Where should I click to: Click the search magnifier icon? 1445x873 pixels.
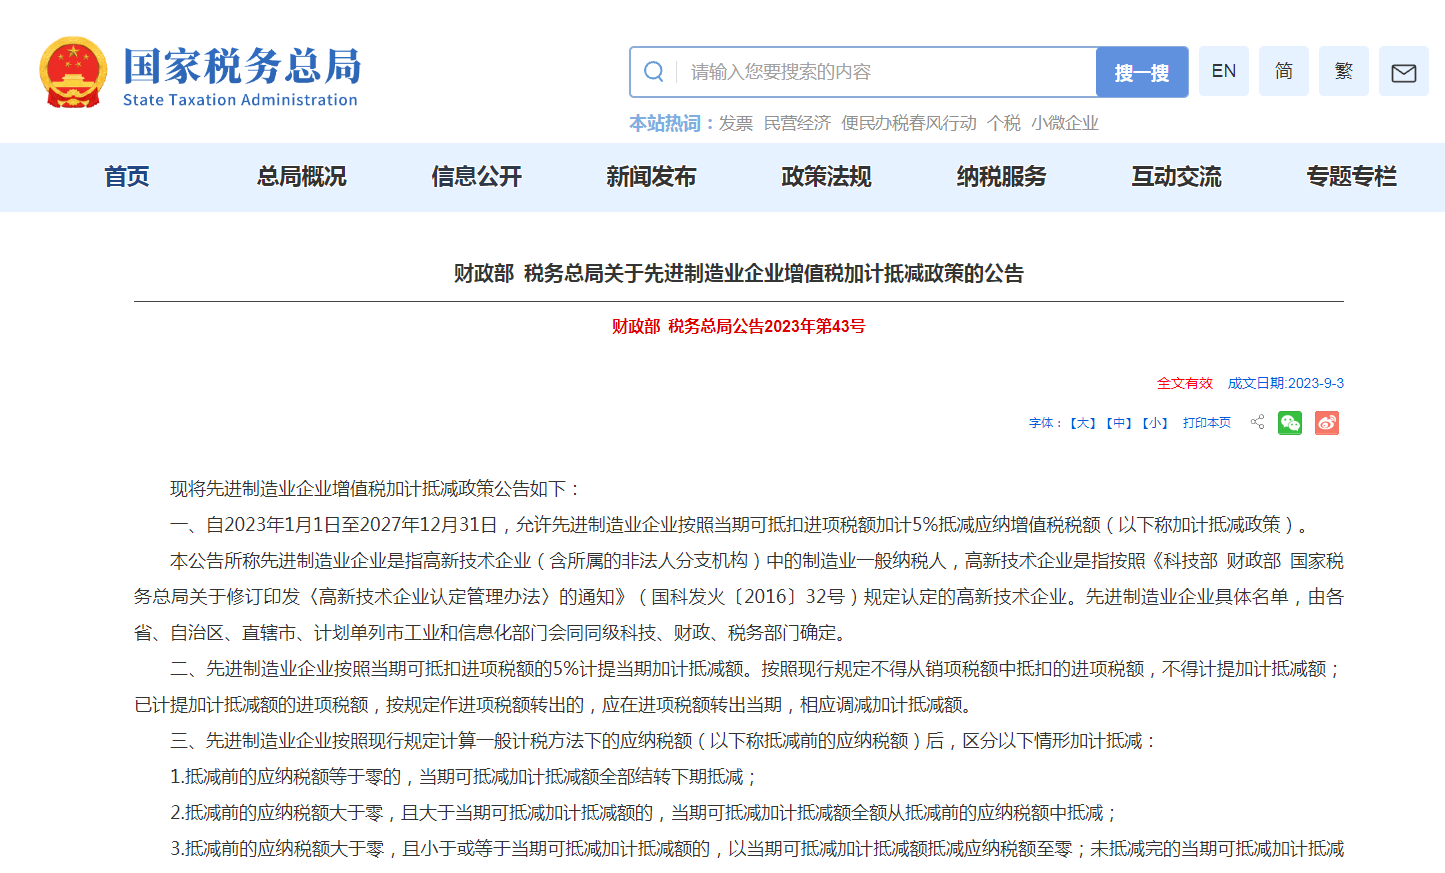point(654,72)
